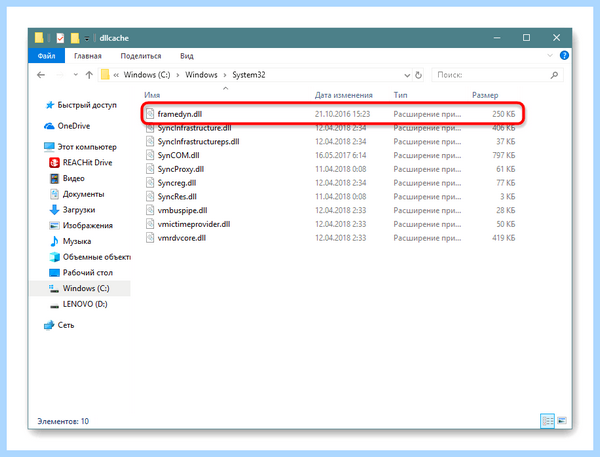Expand the ribbon with chevron

(550, 55)
